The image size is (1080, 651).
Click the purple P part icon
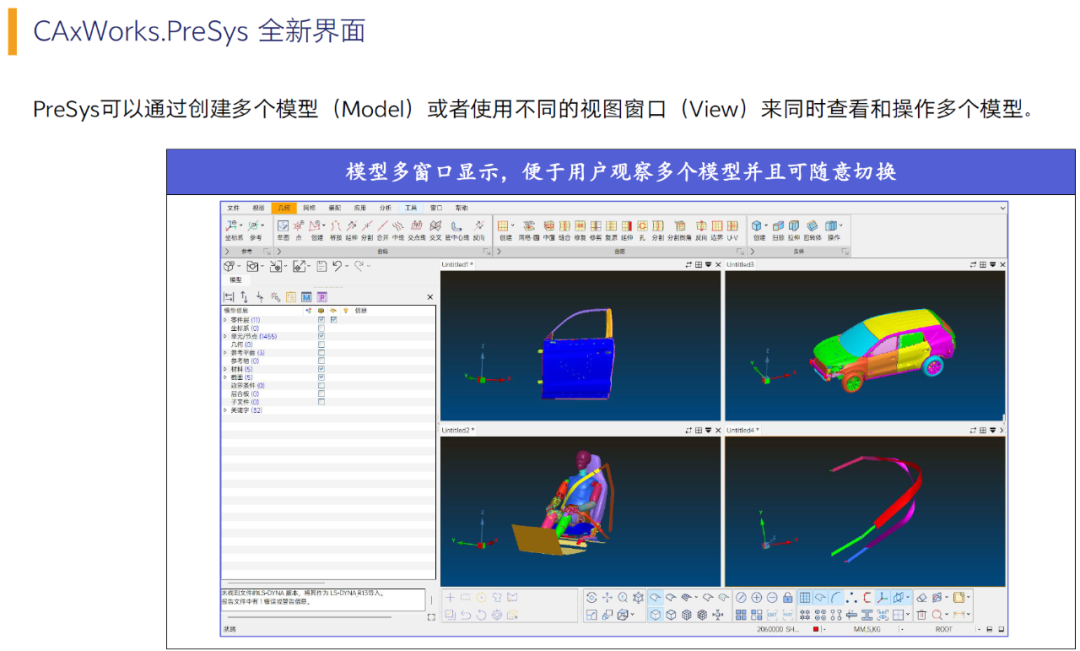322,297
